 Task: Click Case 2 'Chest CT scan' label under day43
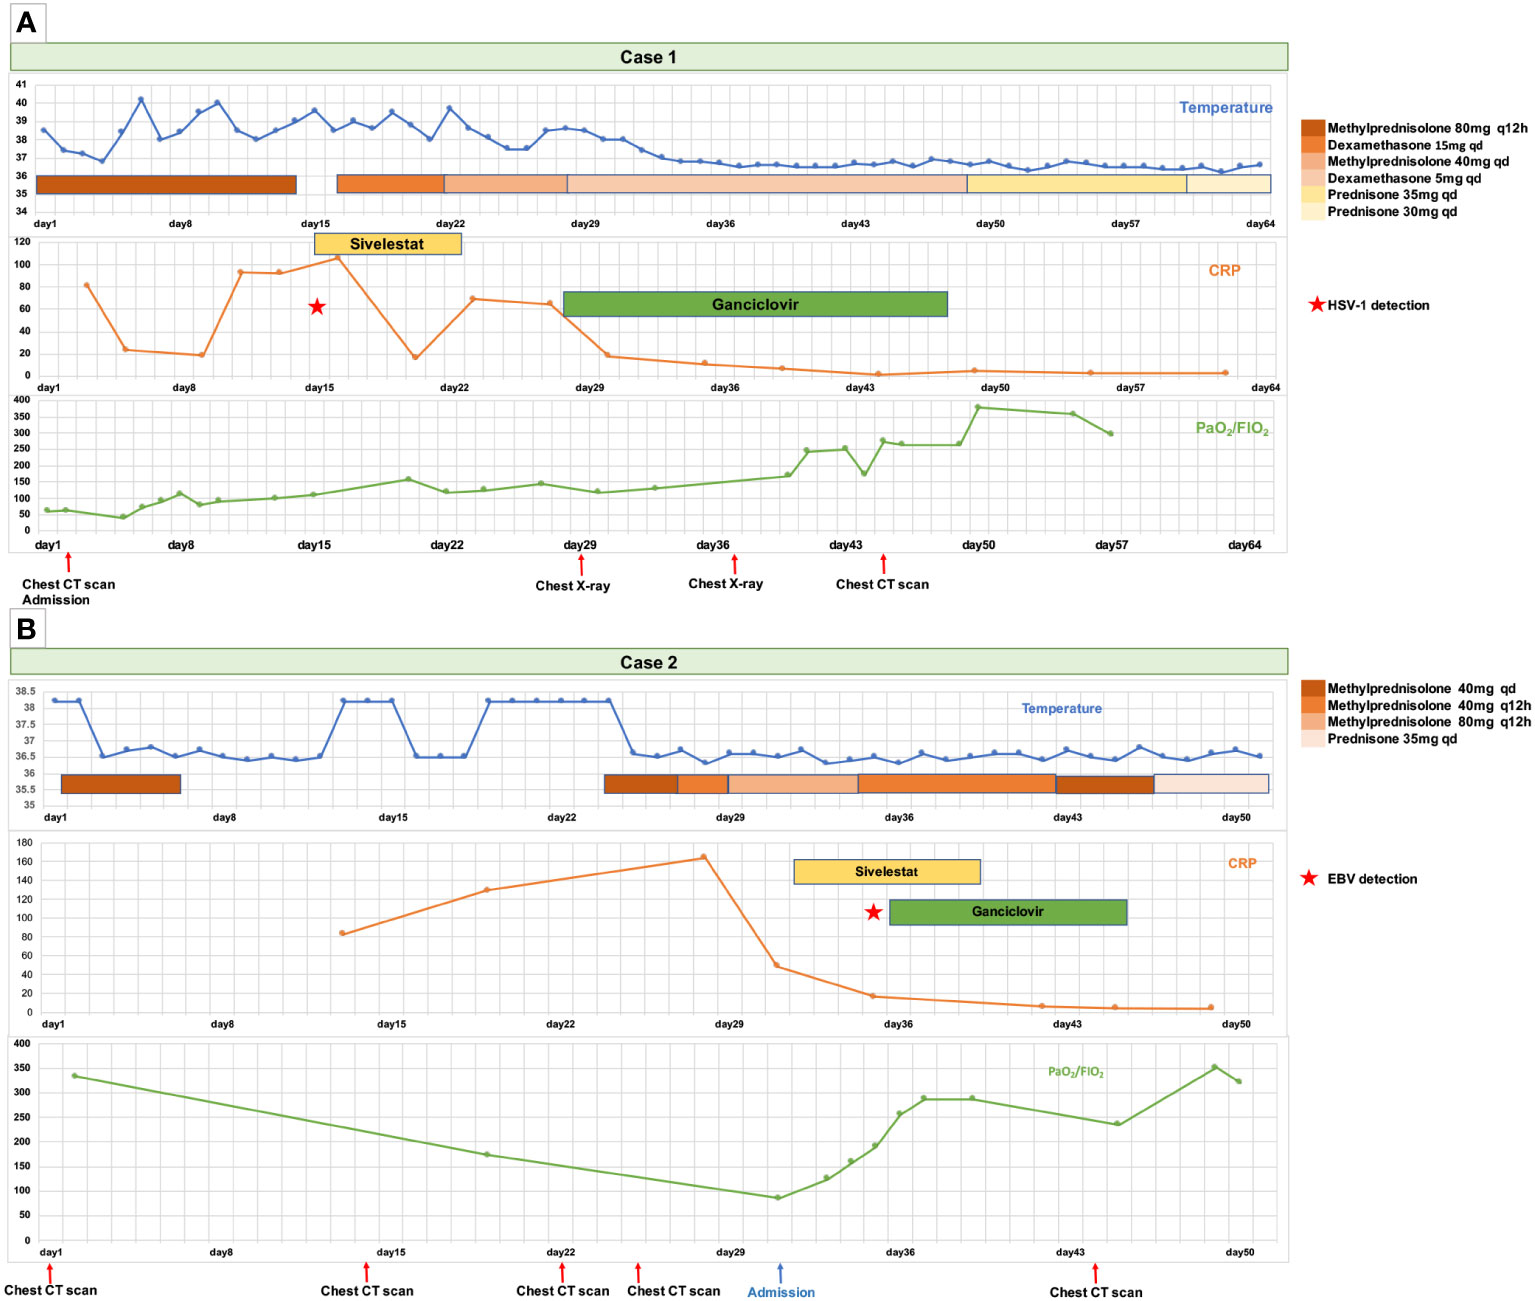[1096, 1292]
